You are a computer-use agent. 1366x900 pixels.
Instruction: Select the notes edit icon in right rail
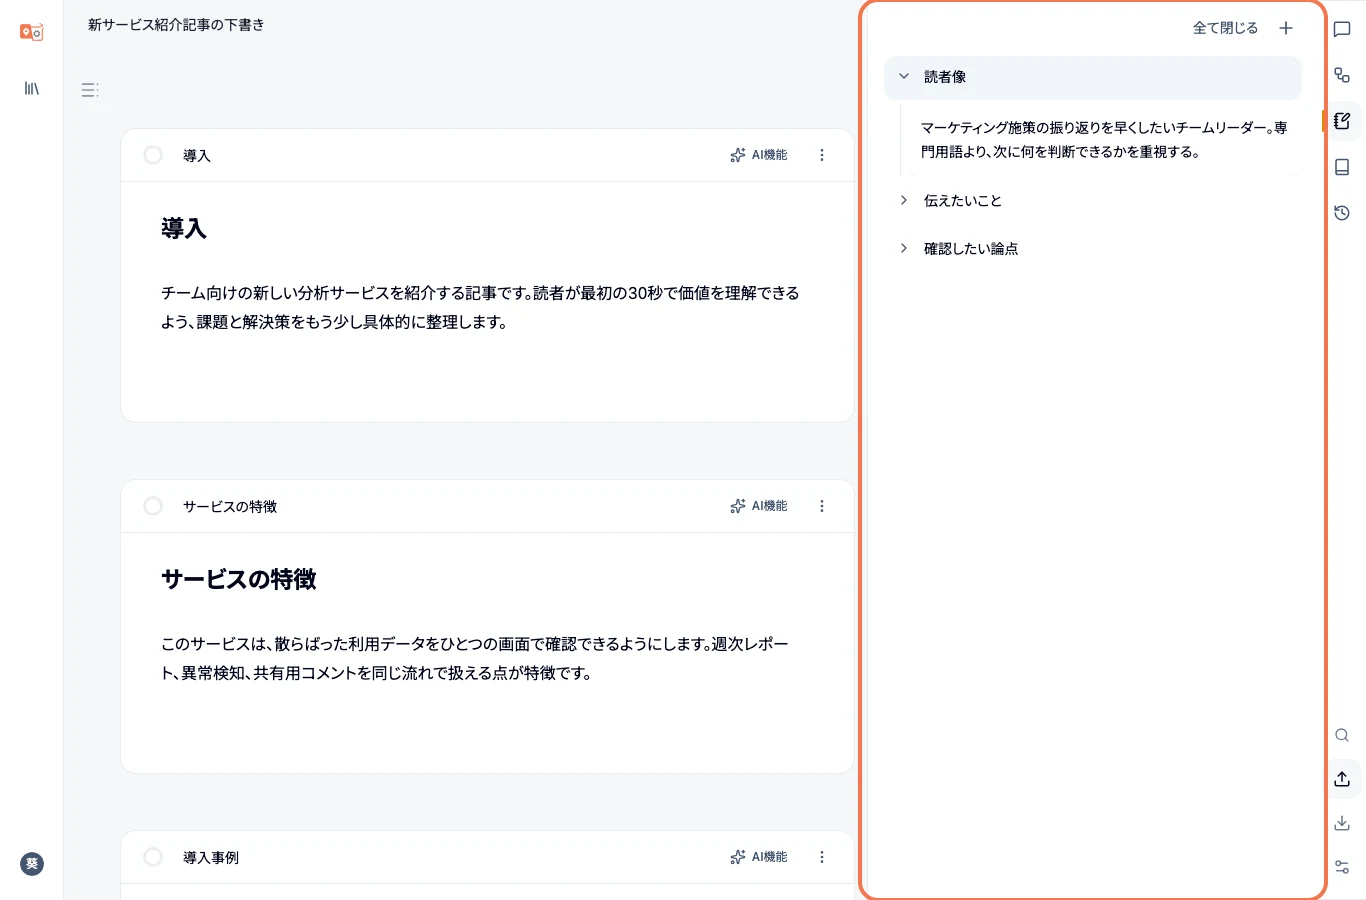(x=1342, y=121)
